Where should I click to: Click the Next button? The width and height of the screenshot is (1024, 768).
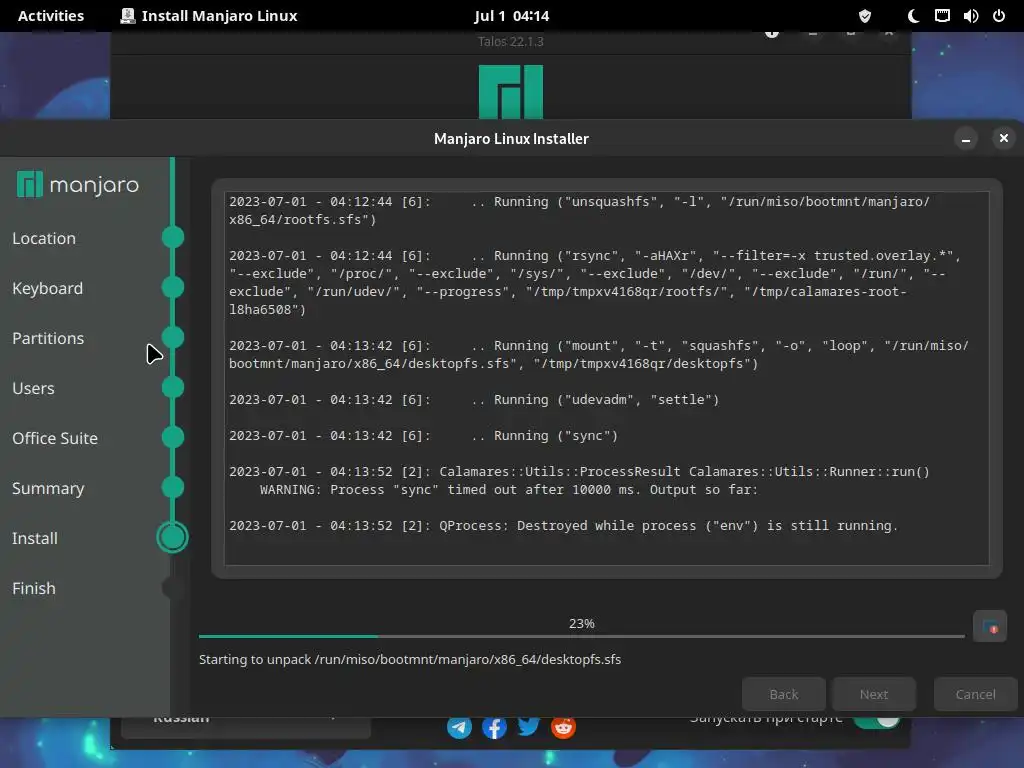click(x=874, y=694)
